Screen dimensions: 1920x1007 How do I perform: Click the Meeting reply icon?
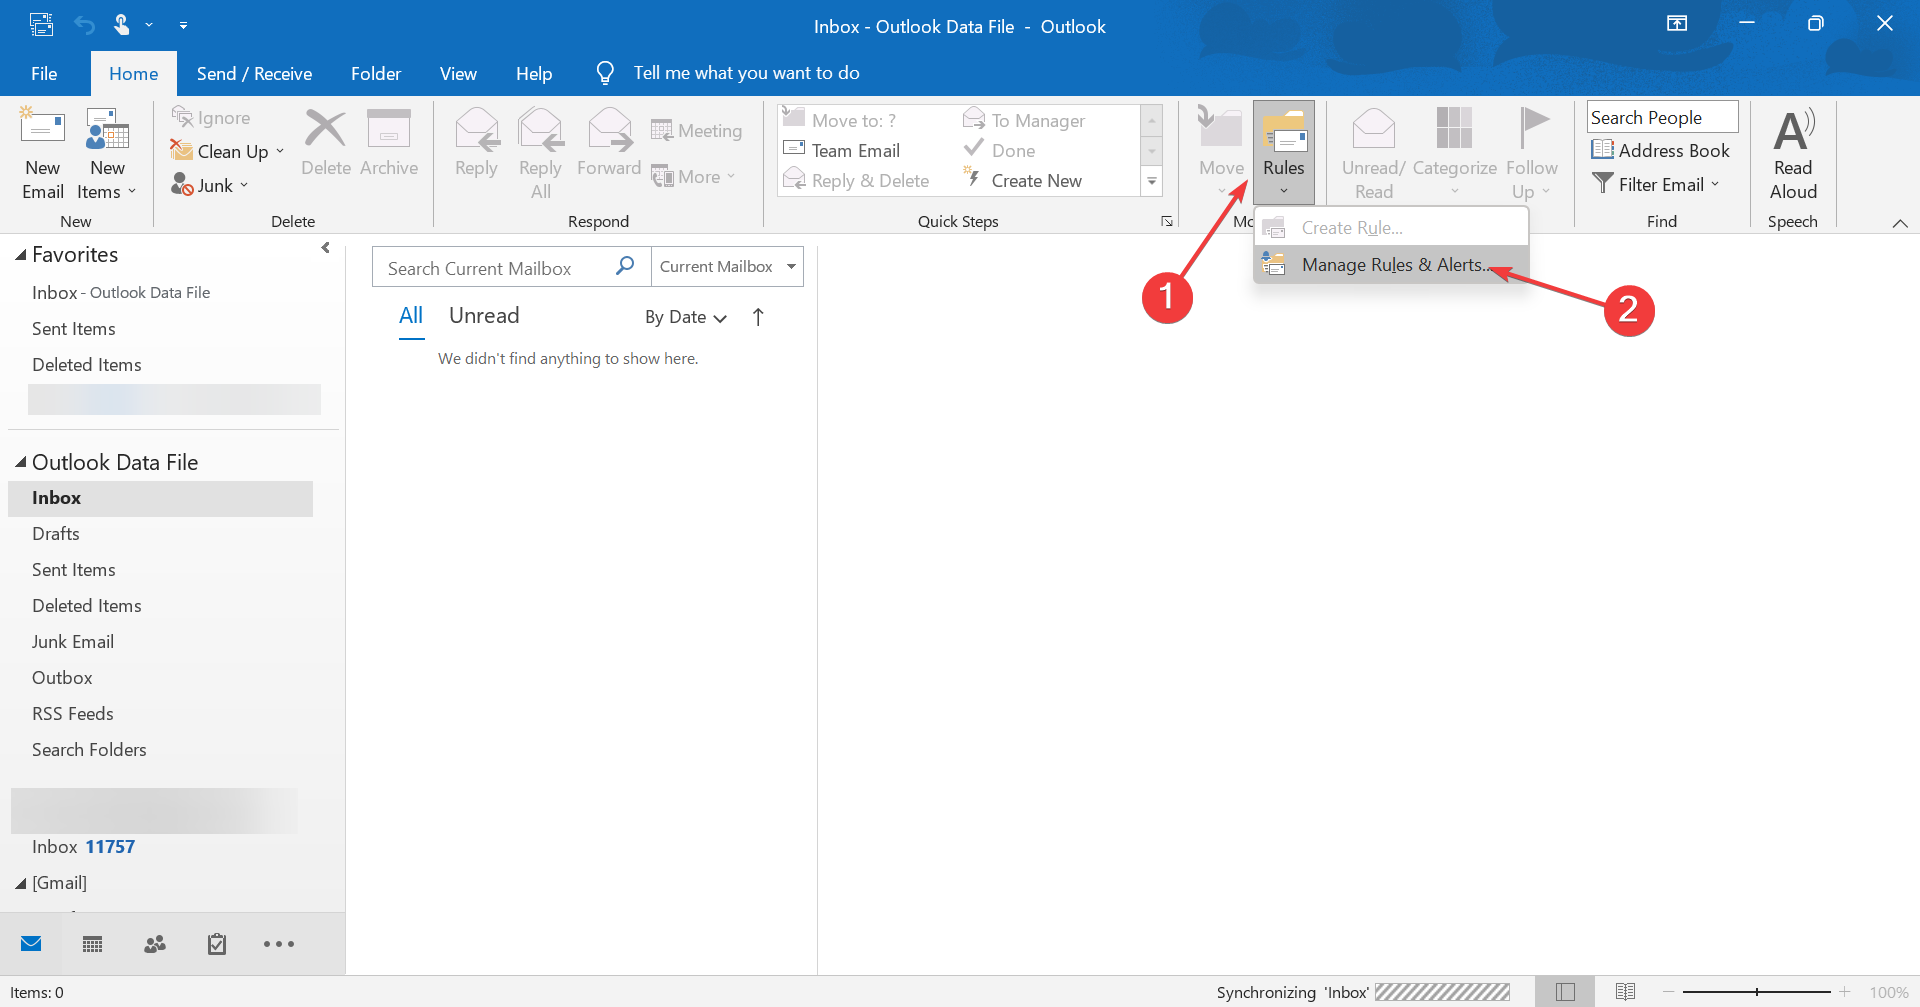click(x=661, y=130)
